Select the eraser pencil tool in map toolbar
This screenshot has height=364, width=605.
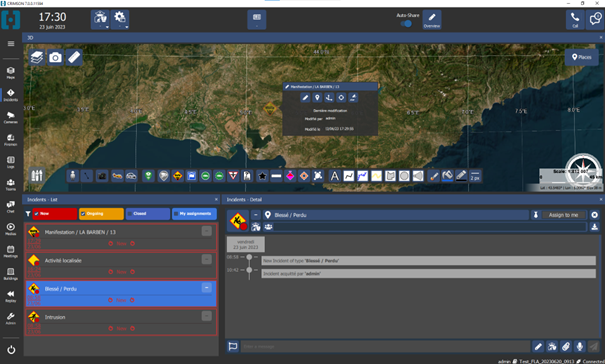[x=461, y=176]
